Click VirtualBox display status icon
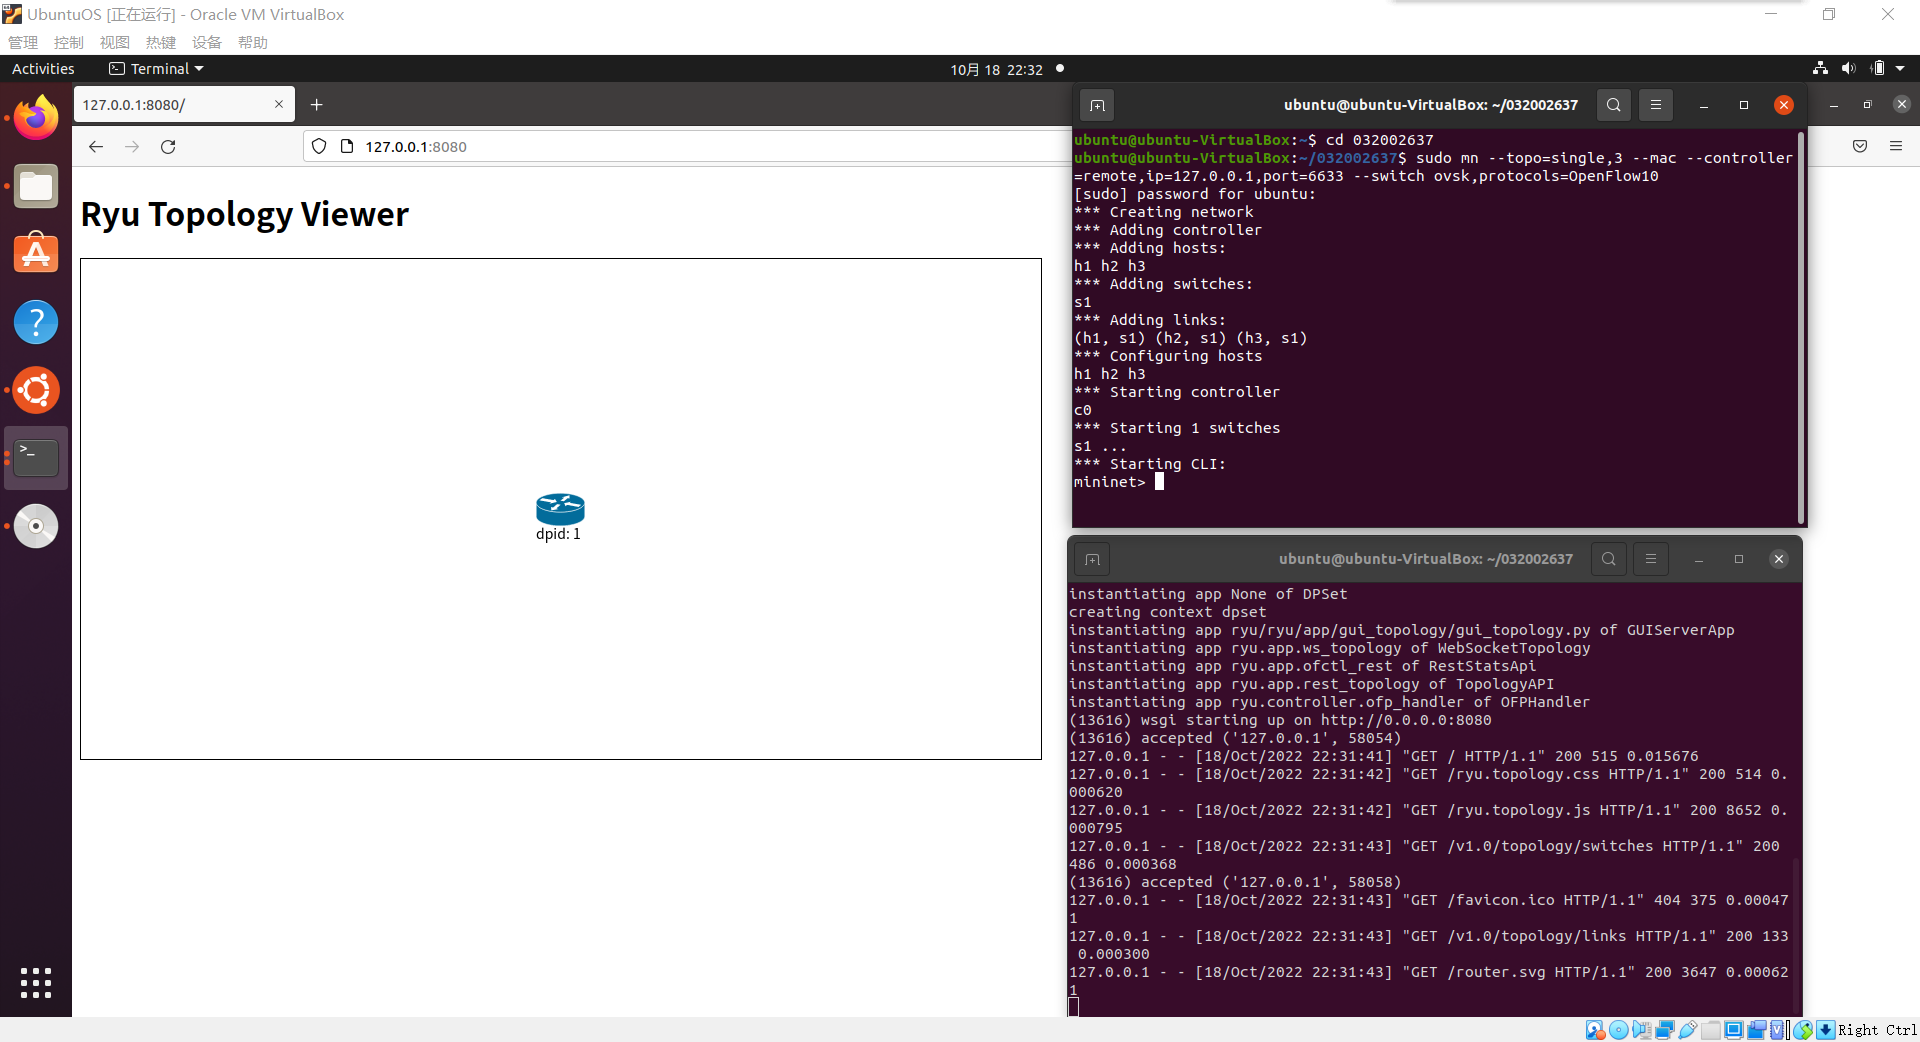 pos(1734,1030)
